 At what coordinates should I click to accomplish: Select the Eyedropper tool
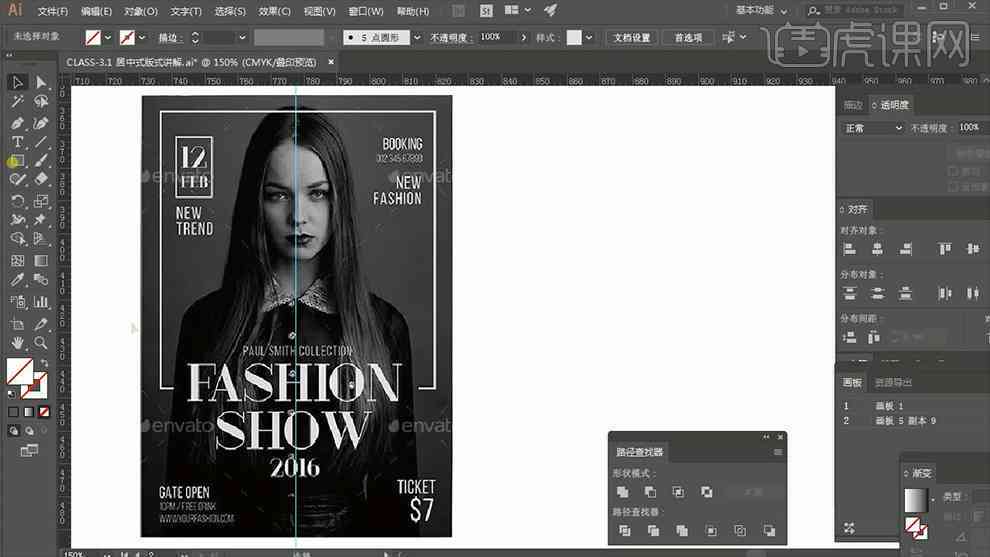tap(17, 280)
